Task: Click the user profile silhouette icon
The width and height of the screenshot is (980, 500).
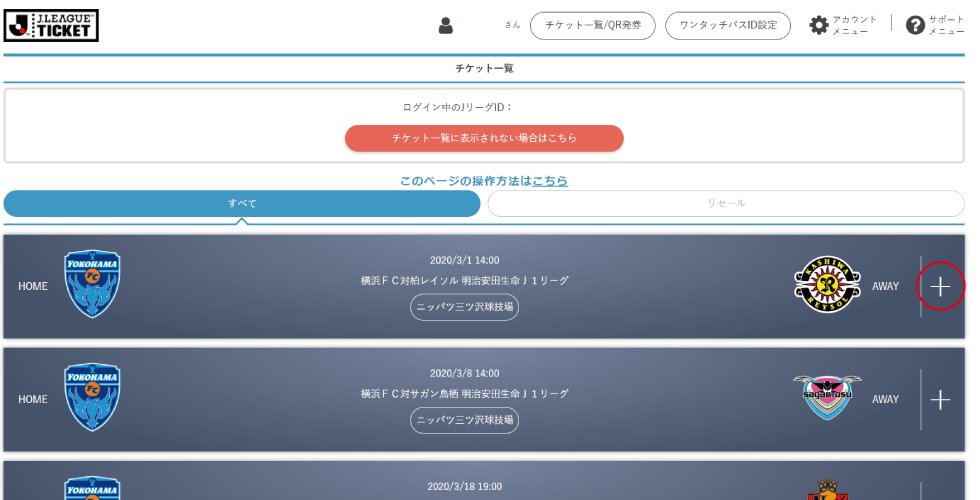Action: [446, 26]
